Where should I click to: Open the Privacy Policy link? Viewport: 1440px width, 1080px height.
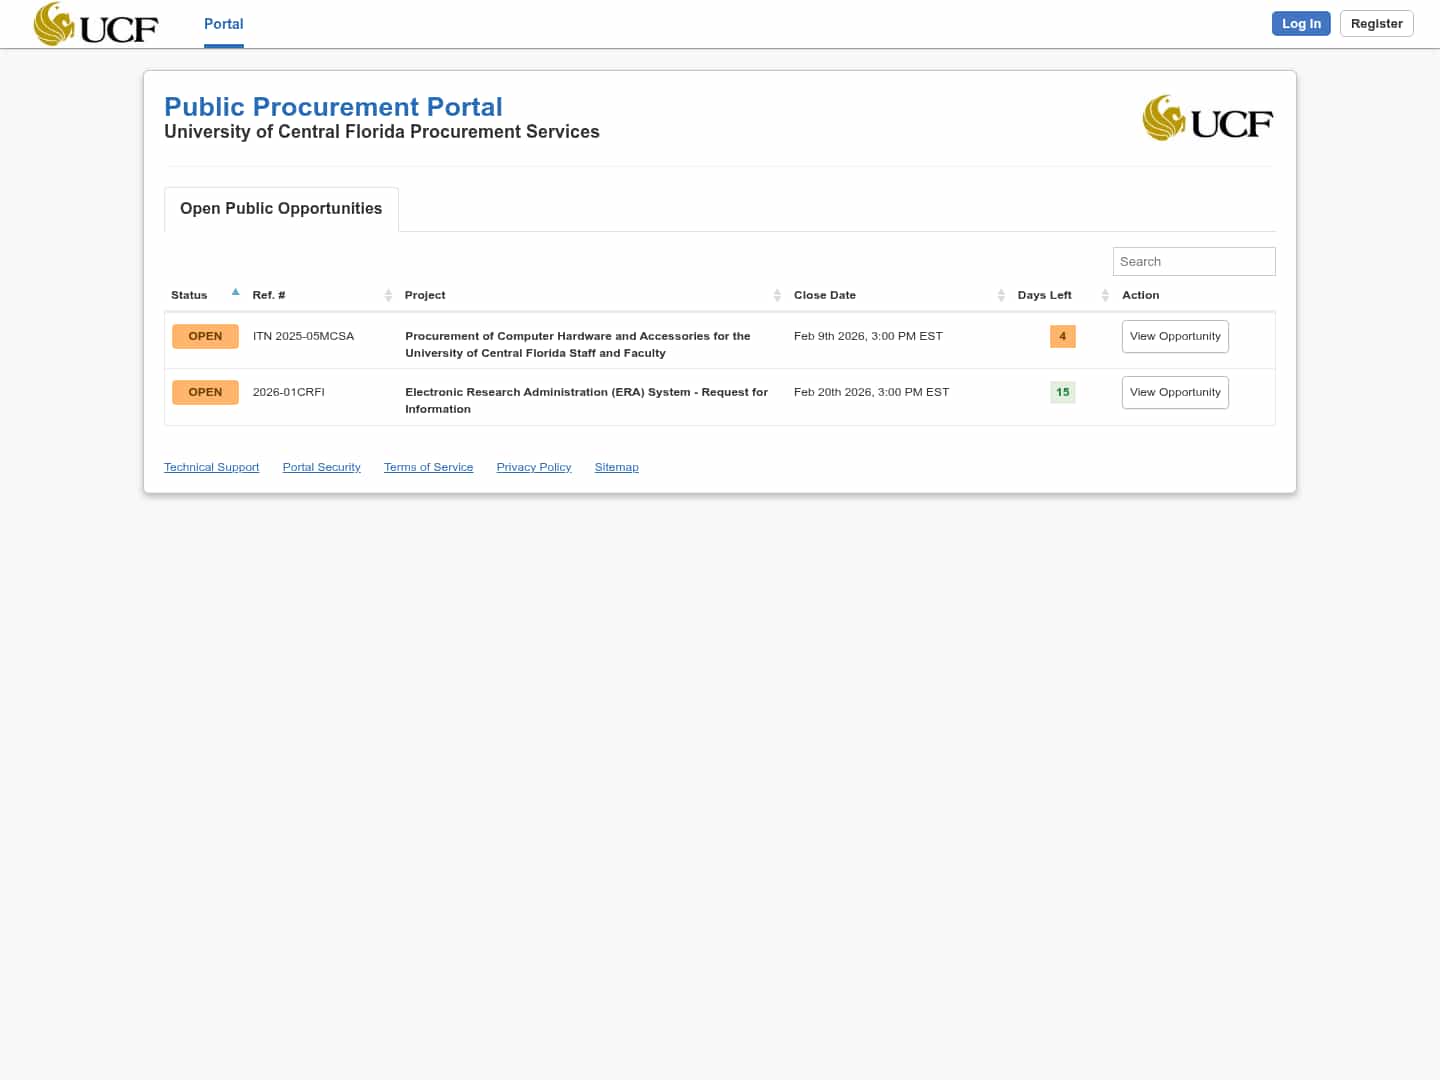(533, 467)
